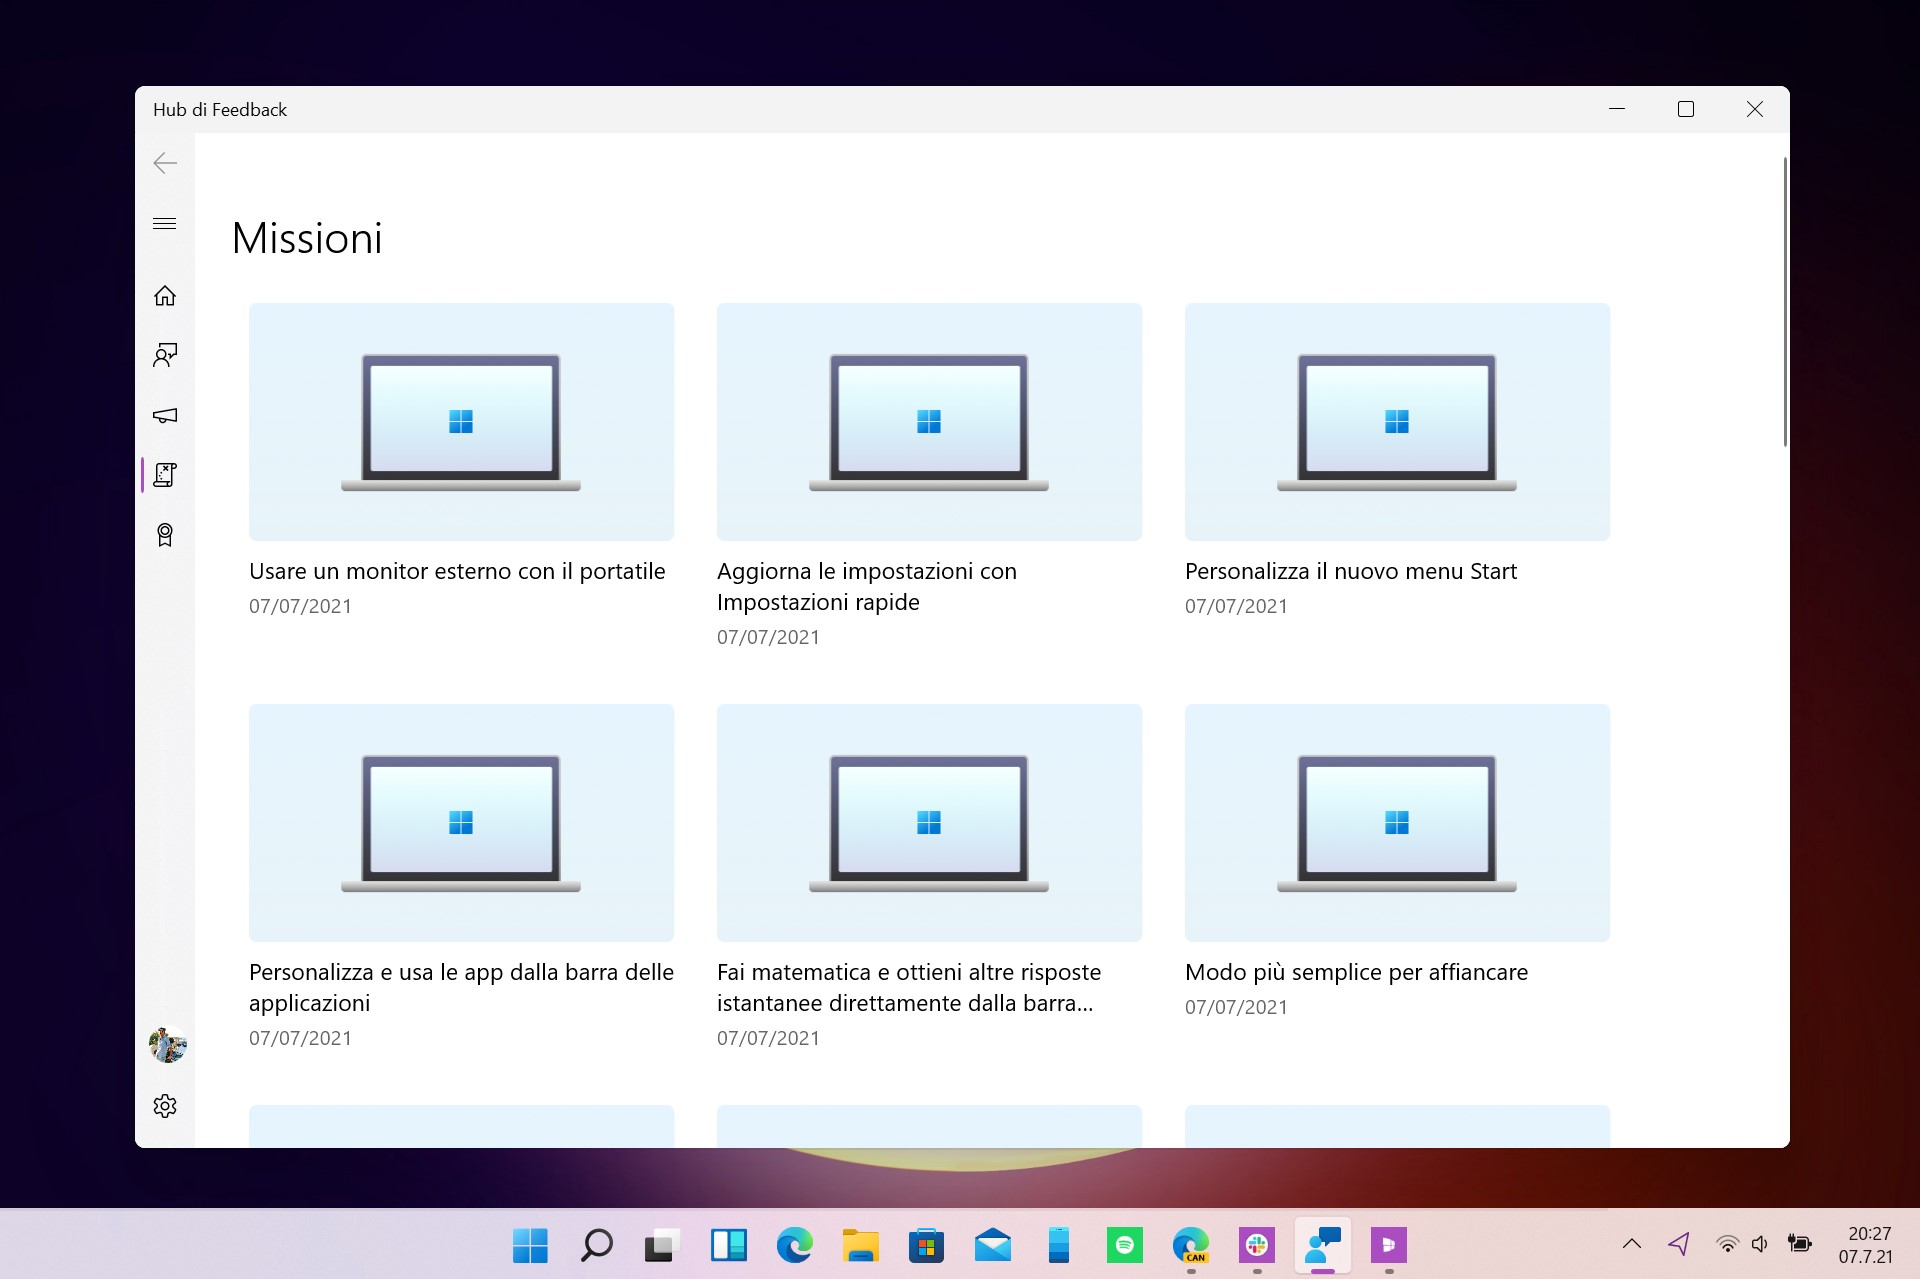Image resolution: width=1920 pixels, height=1279 pixels.
Task: Open Announcements megaphone icon
Action: point(165,415)
